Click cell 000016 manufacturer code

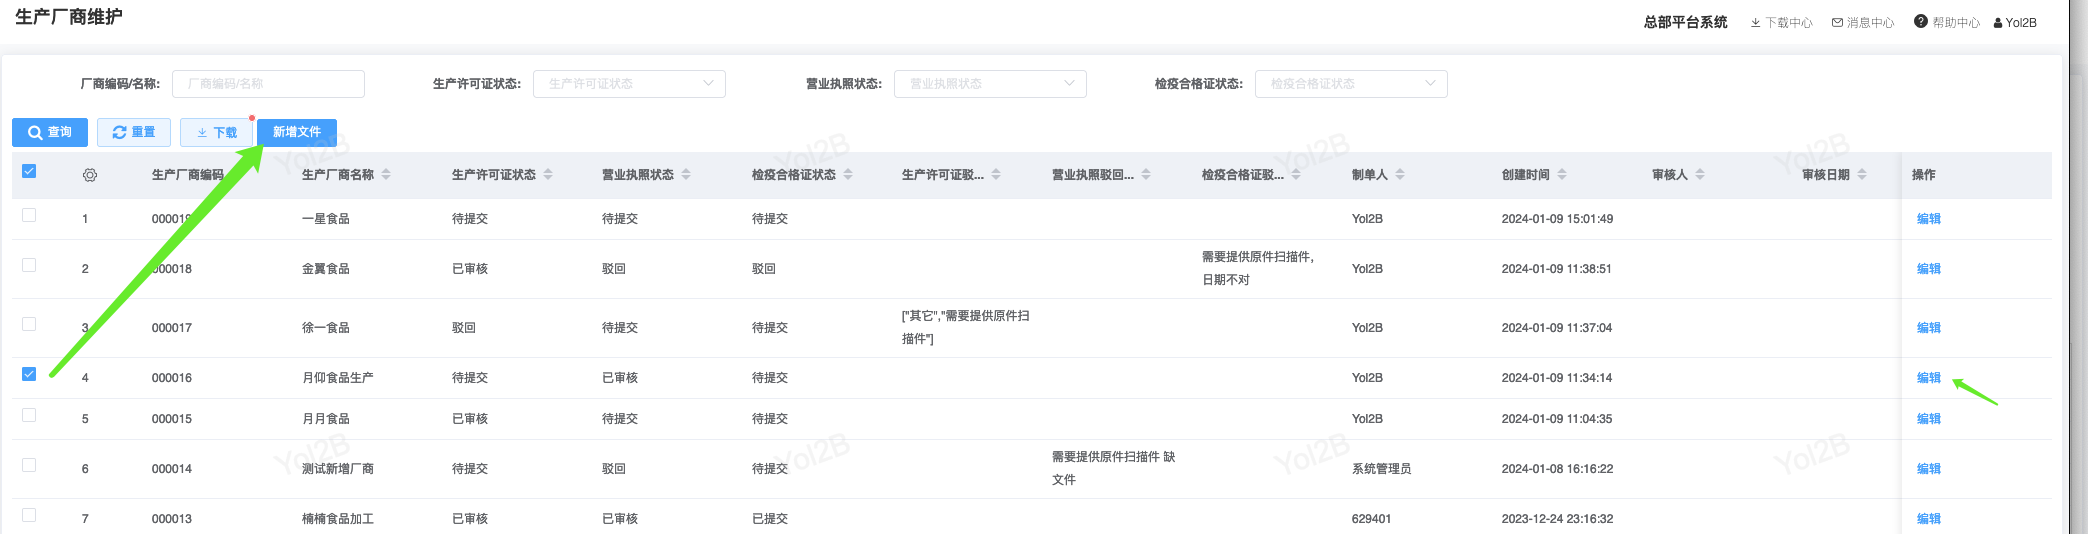[172, 378]
